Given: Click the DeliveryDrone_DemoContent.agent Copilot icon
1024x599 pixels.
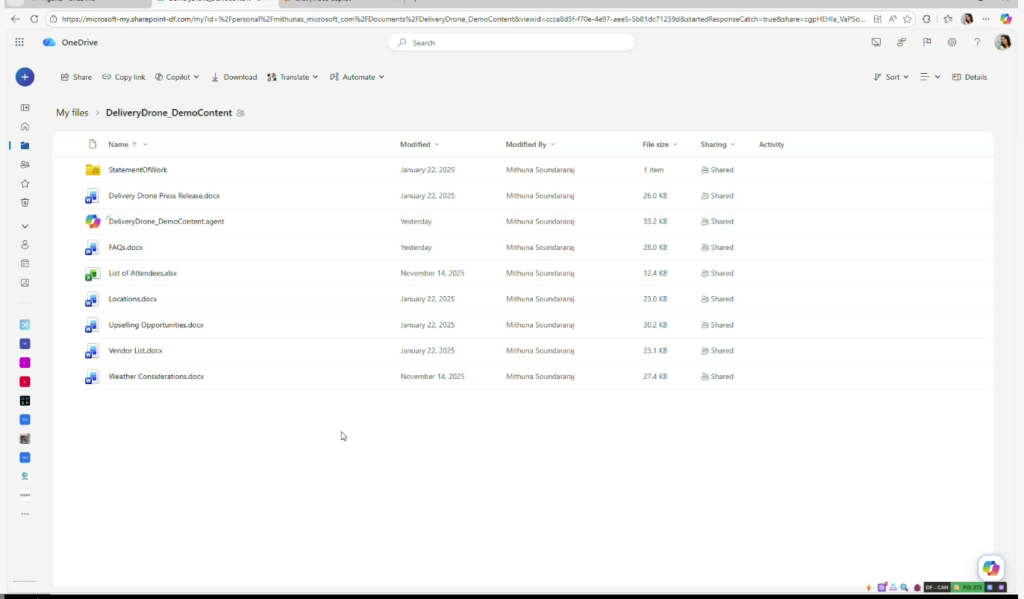Looking at the screenshot, I should click(x=93, y=221).
